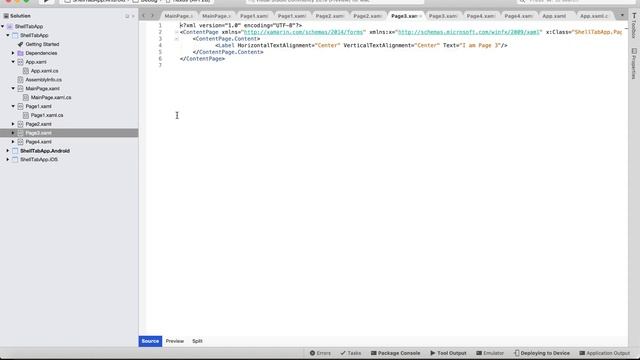The image size is (640, 360).
Task: Click the xml version declaration on line 1
Action: coord(241,25)
